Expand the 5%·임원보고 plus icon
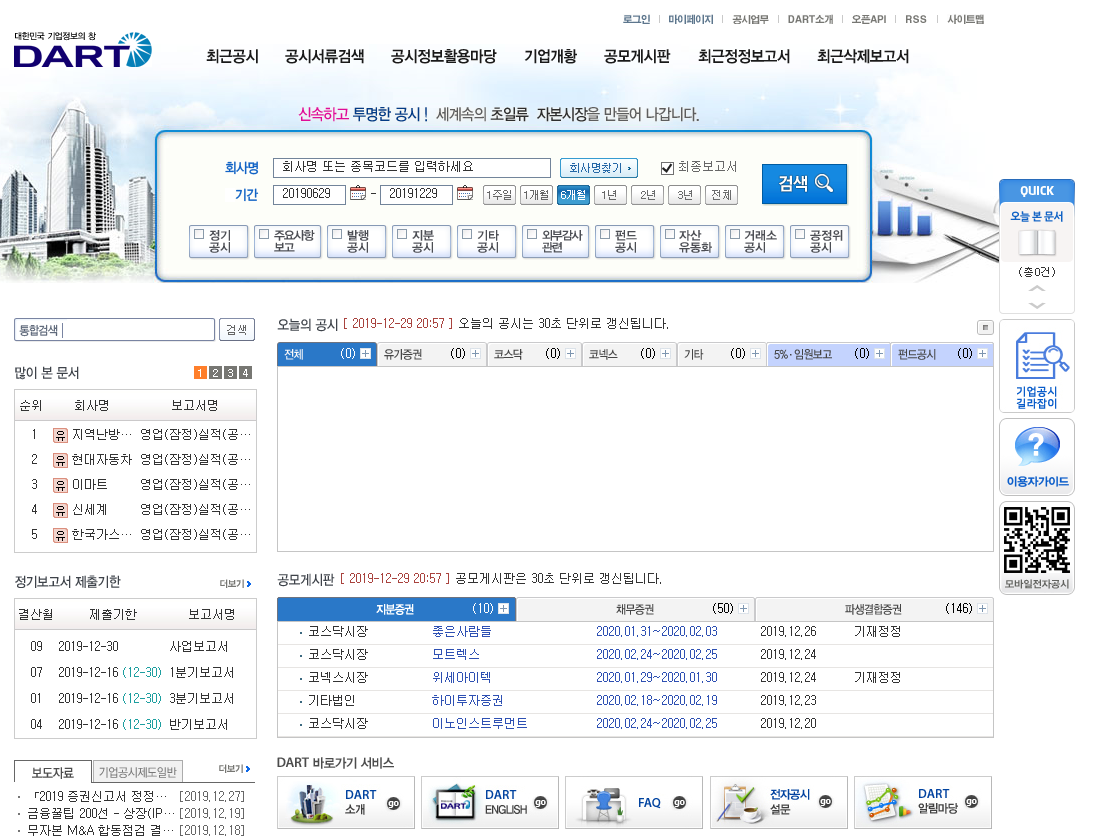Image resolution: width=1103 pixels, height=840 pixels. click(879, 354)
